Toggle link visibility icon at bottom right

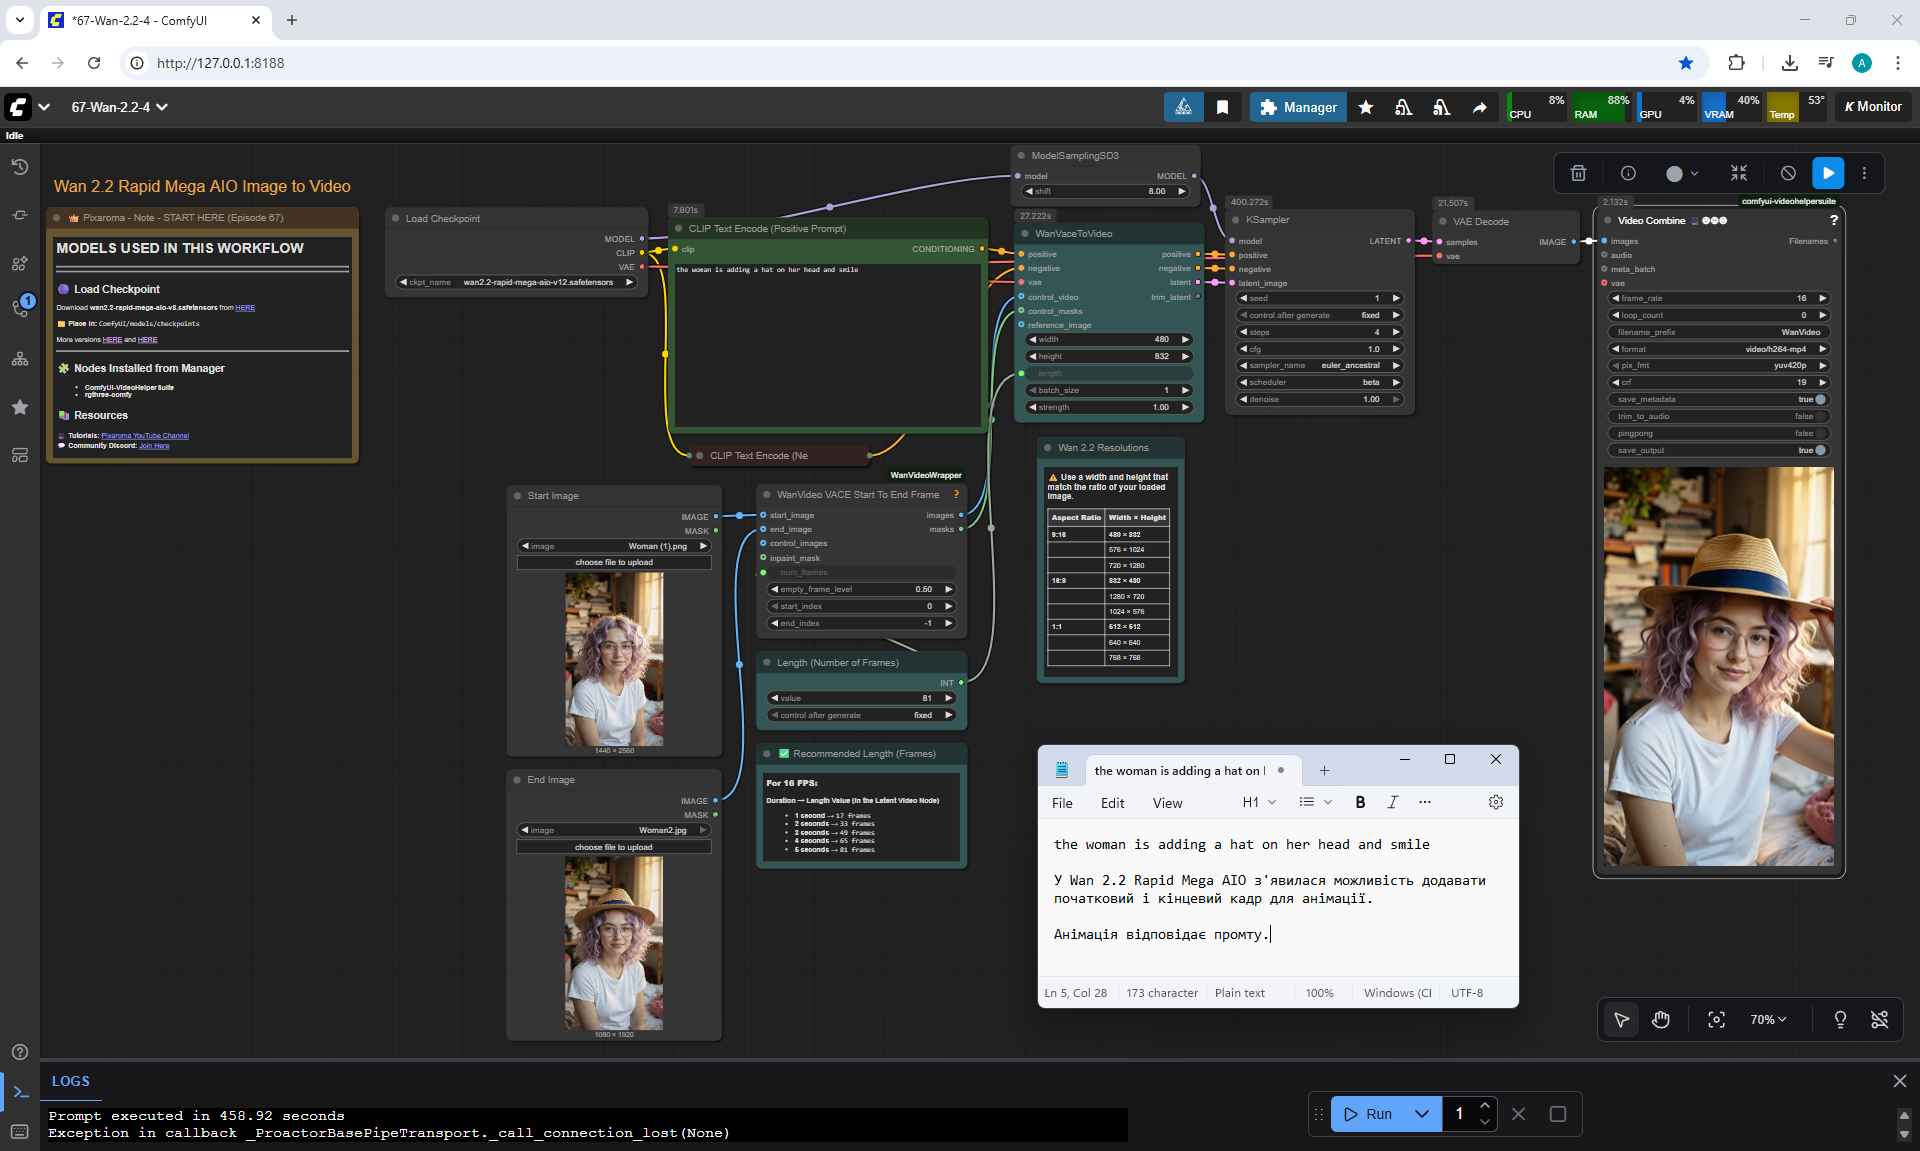(1879, 1019)
